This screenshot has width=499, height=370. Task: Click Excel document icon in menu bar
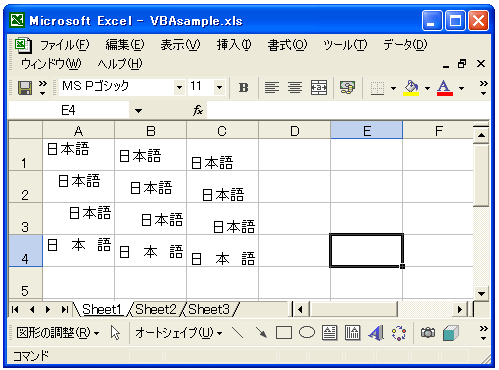tap(23, 45)
